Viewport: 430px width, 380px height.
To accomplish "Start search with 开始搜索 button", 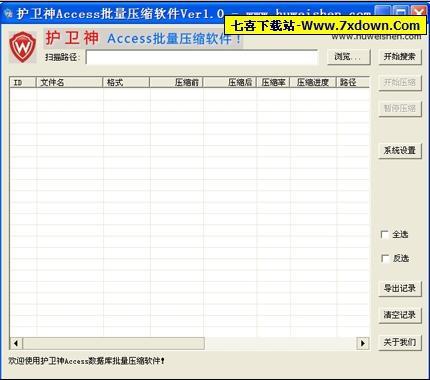I will click(400, 57).
